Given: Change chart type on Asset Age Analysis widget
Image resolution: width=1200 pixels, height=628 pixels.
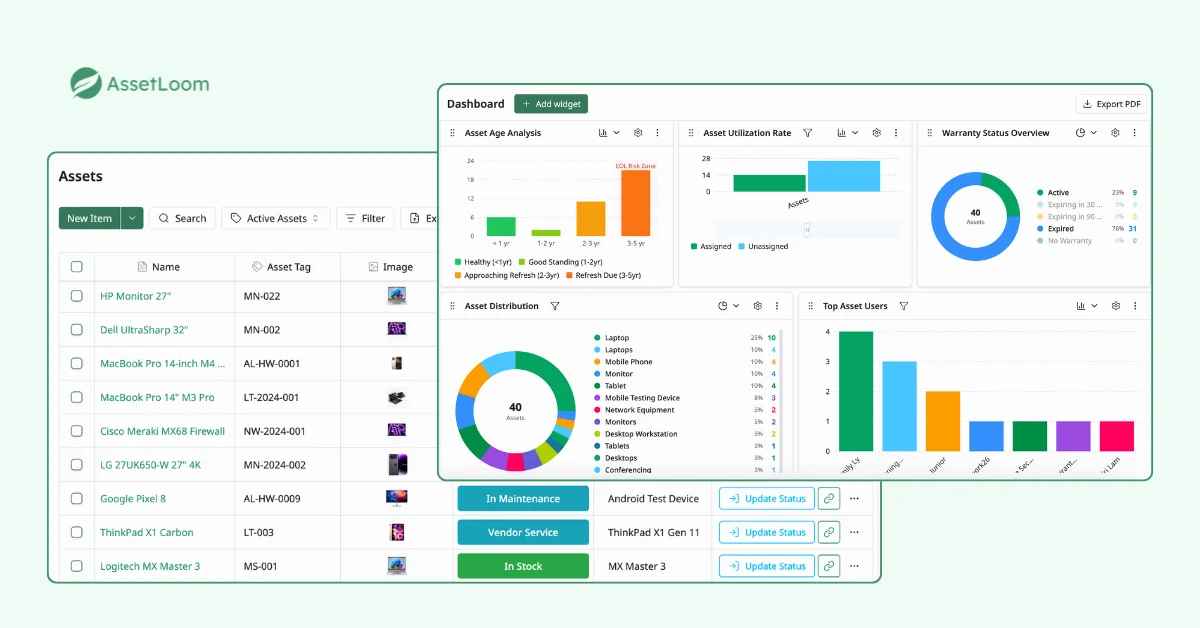Looking at the screenshot, I should click(x=609, y=133).
